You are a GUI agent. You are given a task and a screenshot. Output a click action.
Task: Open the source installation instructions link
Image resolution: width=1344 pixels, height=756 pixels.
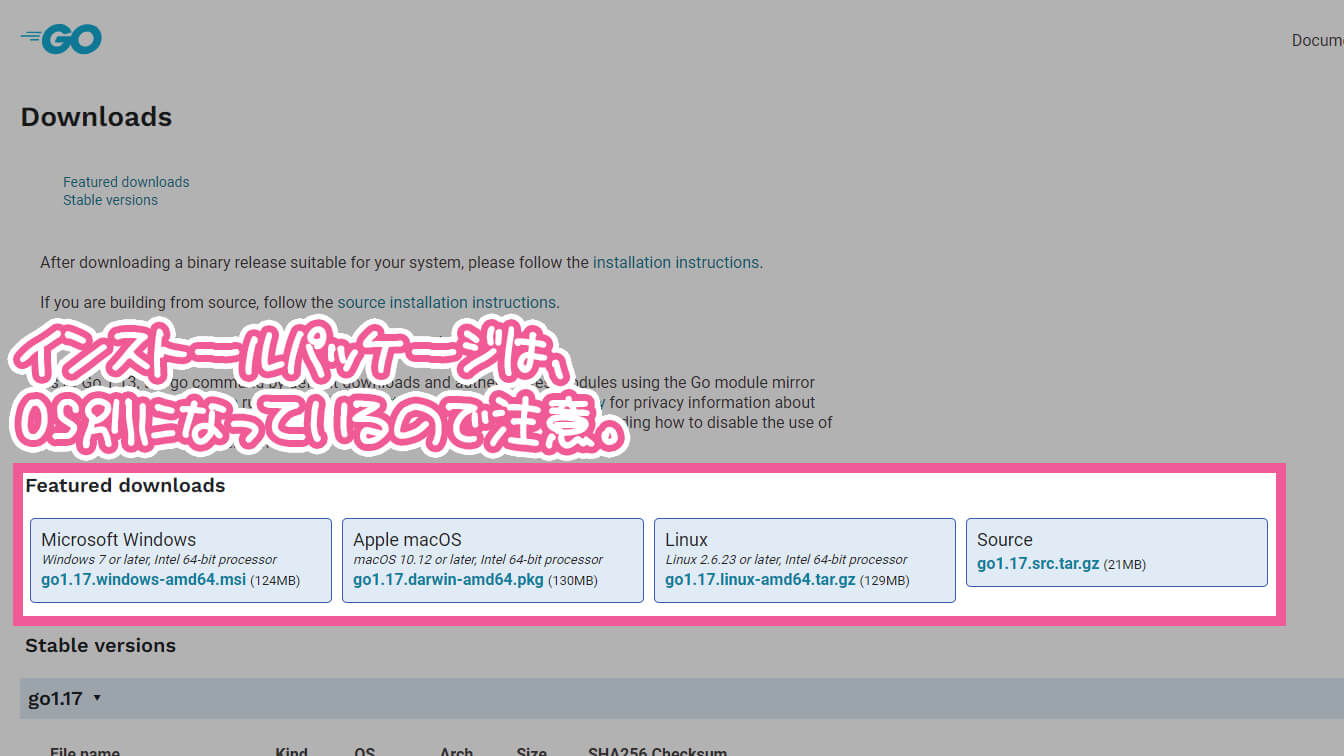click(x=446, y=302)
